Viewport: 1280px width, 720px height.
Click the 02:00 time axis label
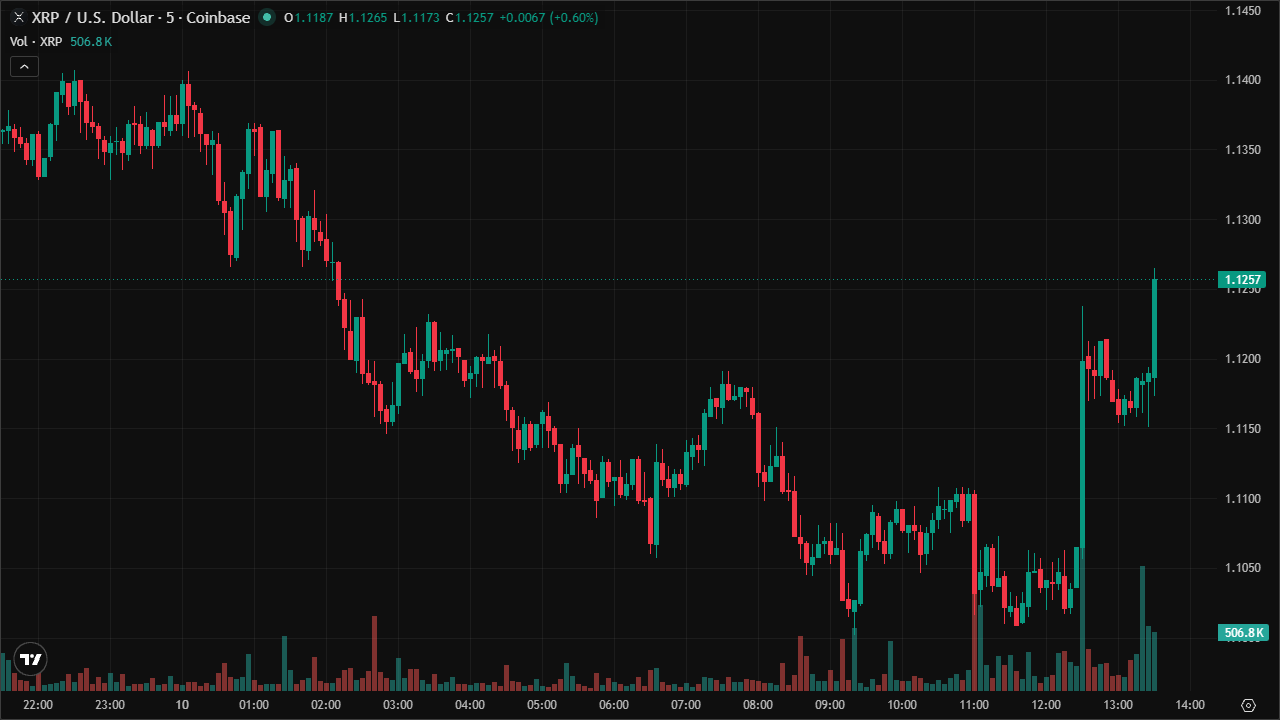326,705
